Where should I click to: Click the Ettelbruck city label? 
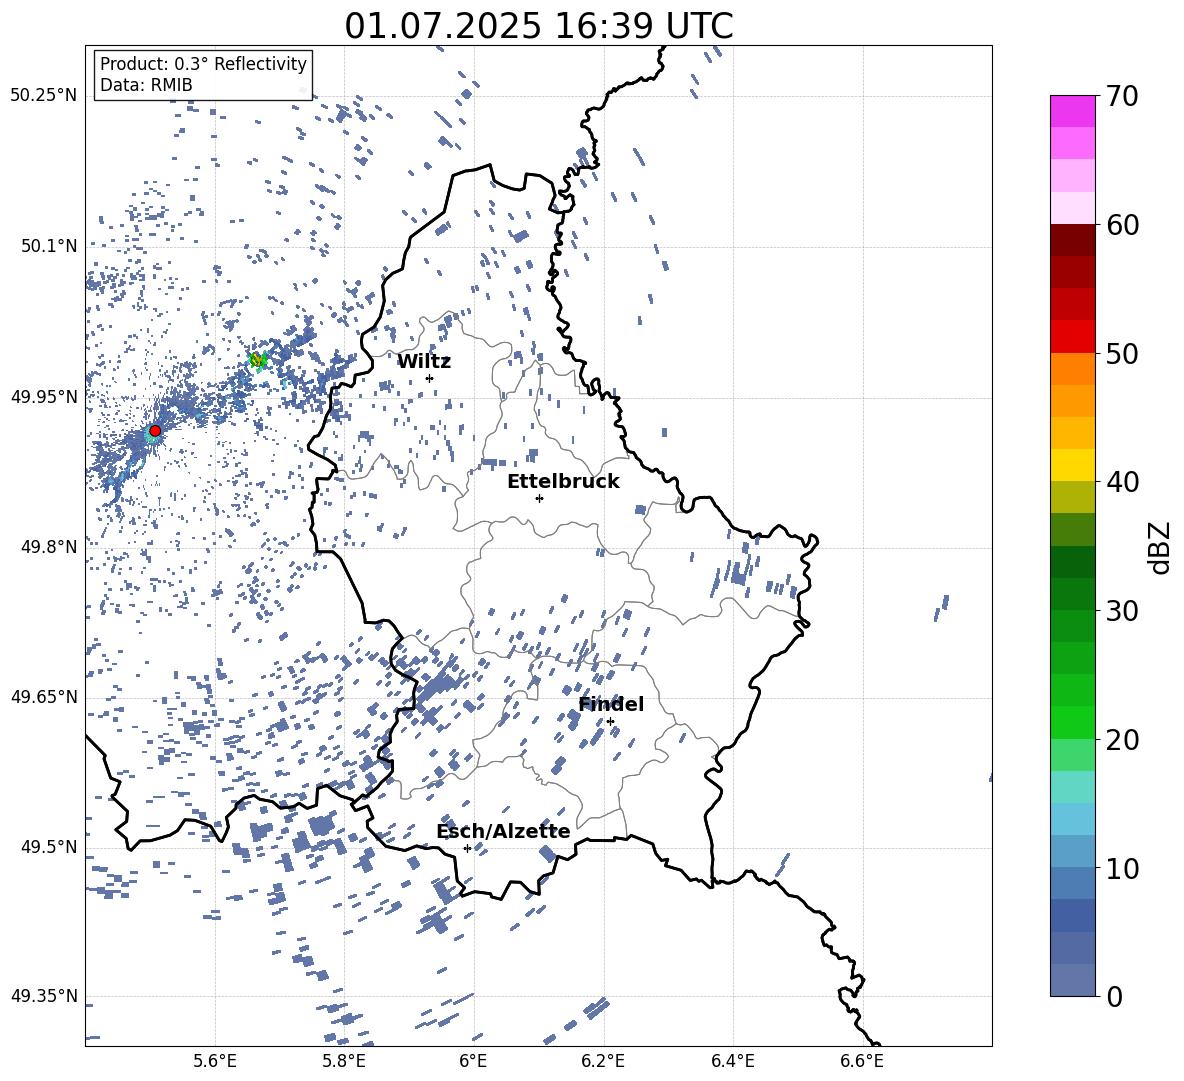tap(563, 482)
